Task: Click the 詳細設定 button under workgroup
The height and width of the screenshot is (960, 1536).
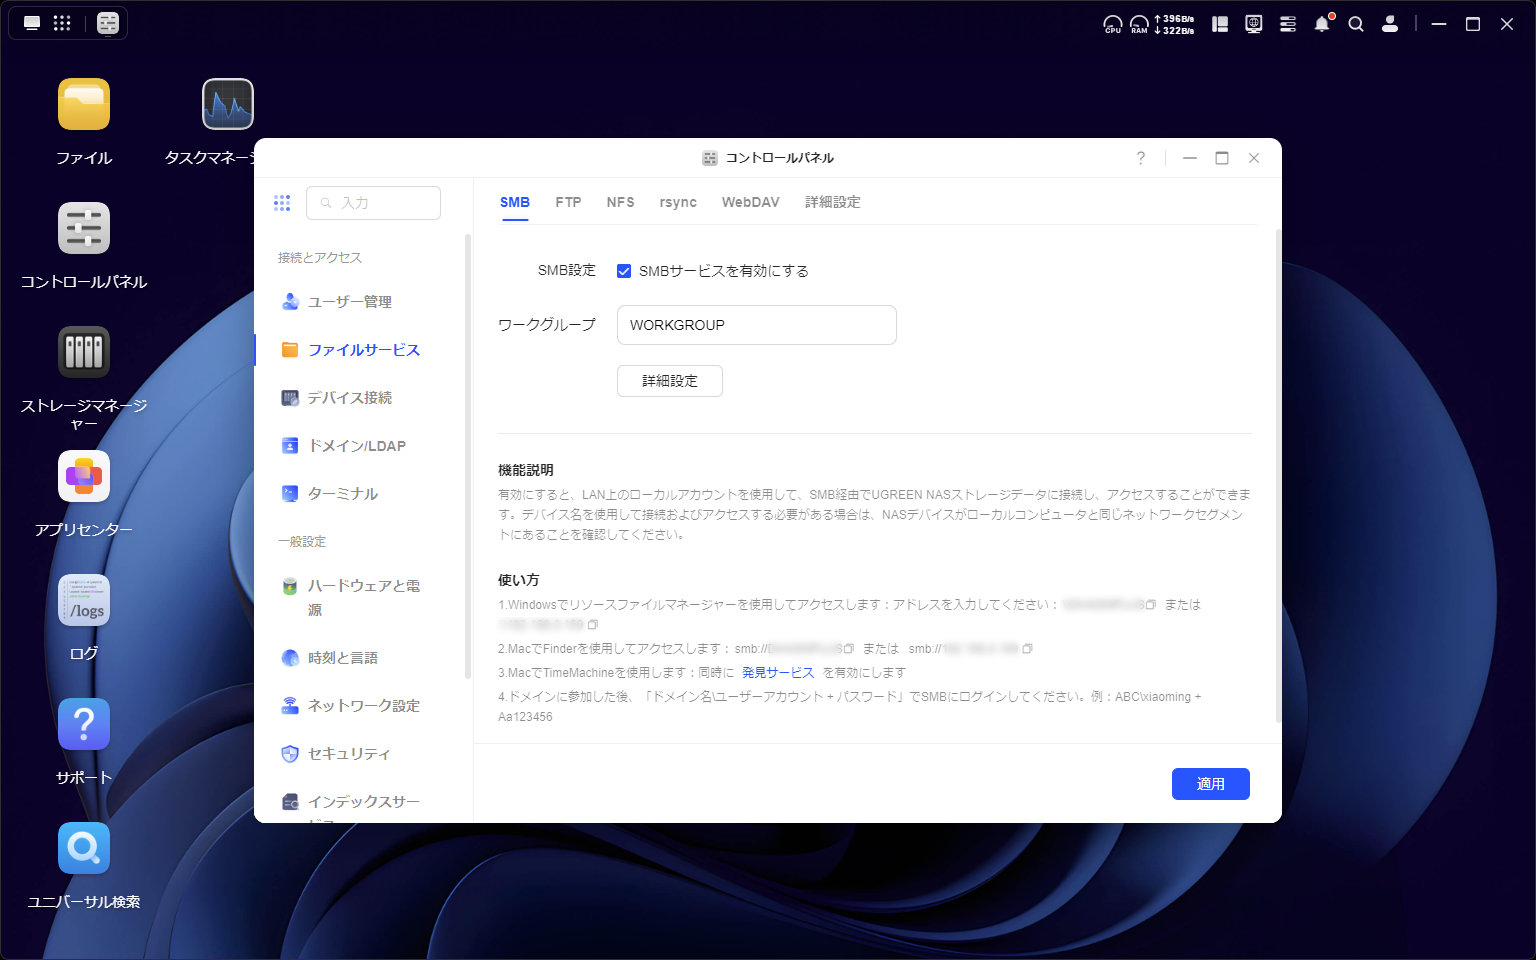Action: (669, 381)
